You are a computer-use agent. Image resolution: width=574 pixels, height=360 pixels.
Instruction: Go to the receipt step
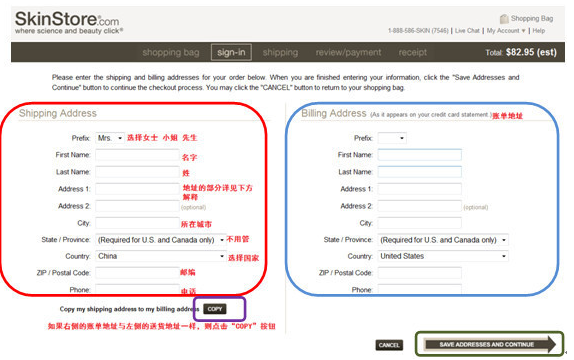pyautogui.click(x=413, y=52)
